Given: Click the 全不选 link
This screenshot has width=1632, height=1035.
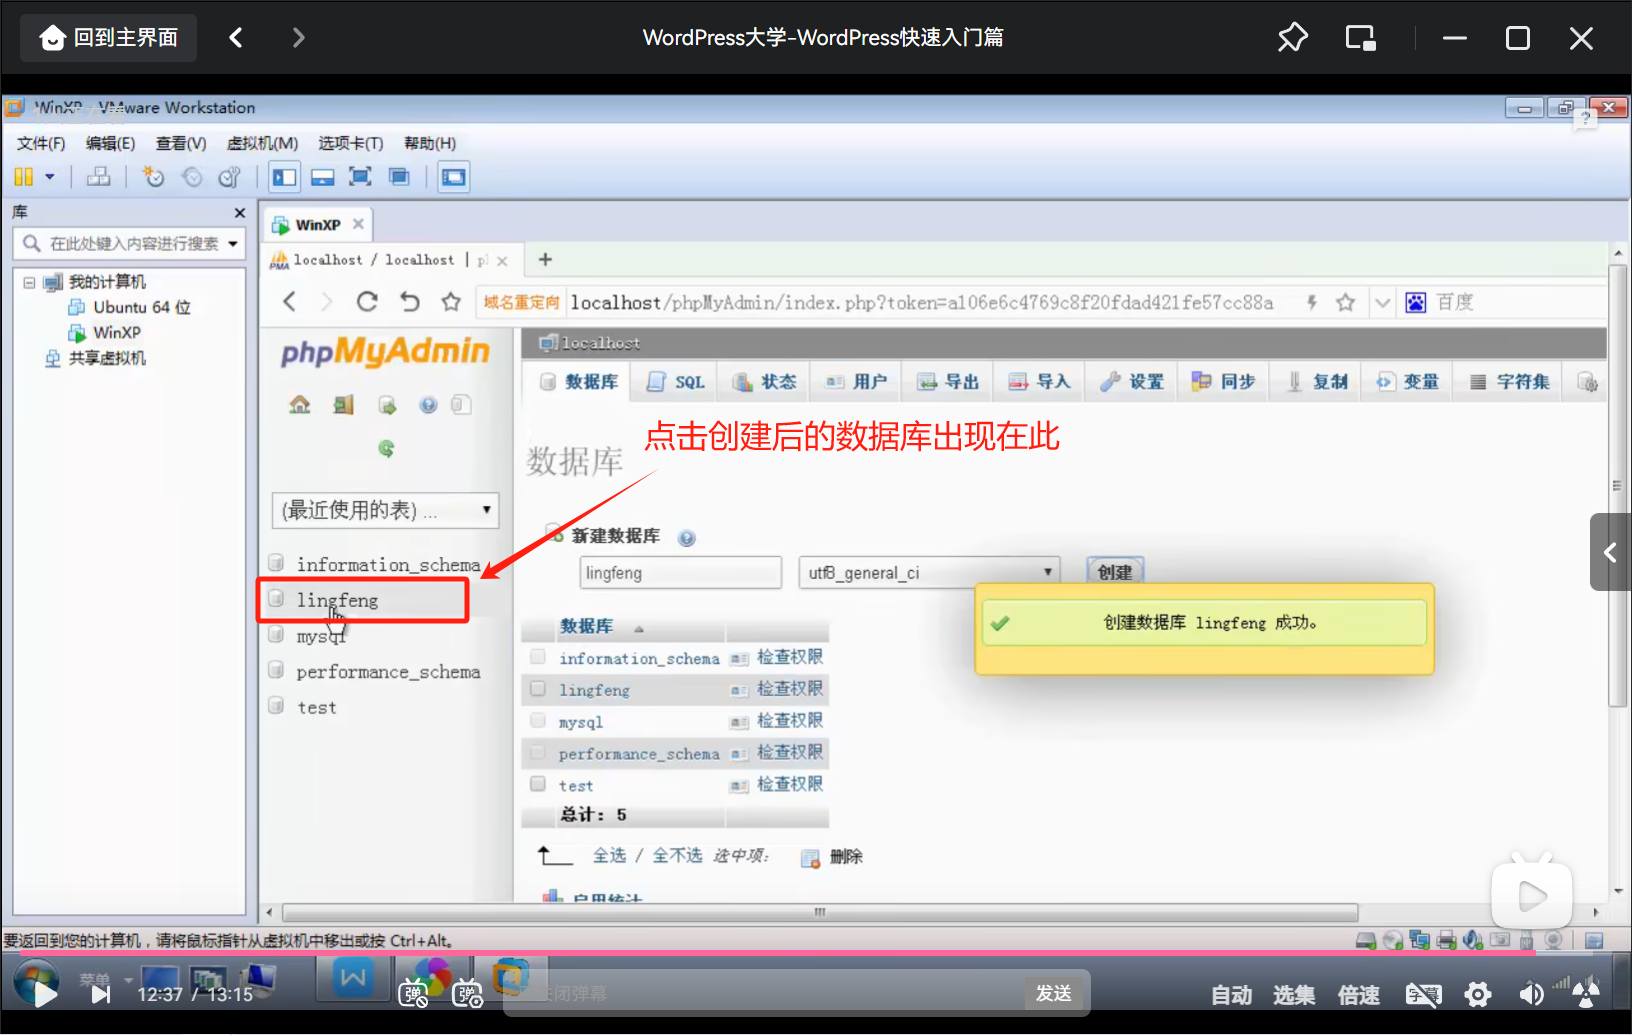Looking at the screenshot, I should click(677, 856).
